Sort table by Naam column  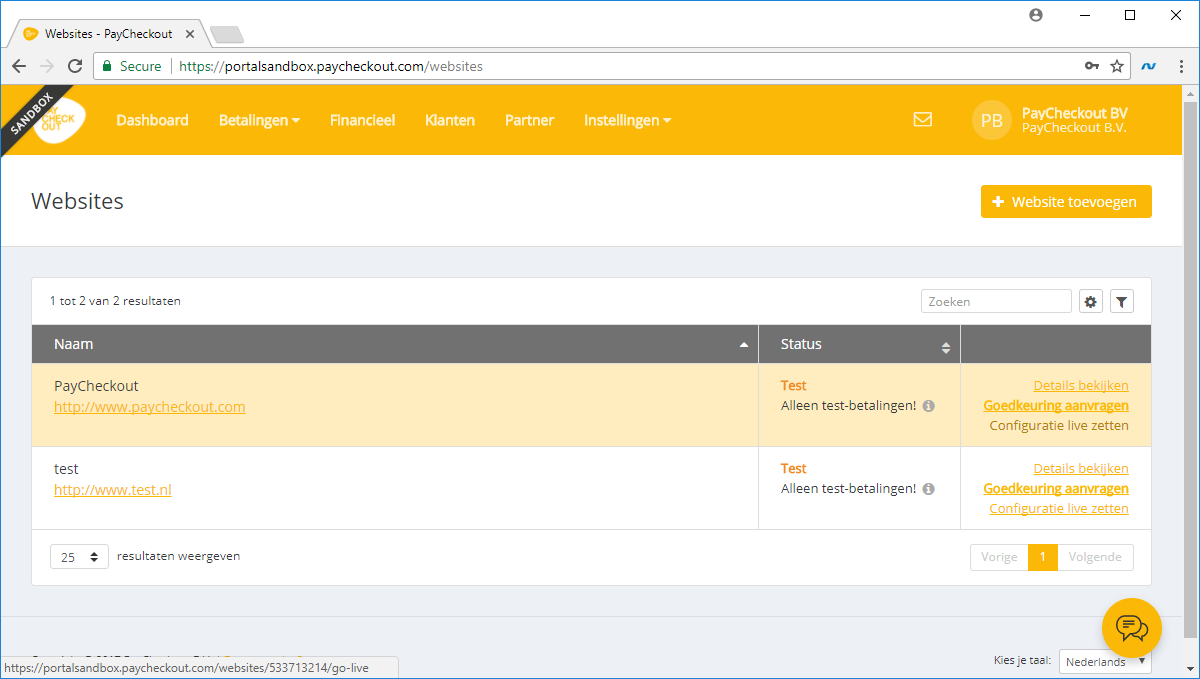(x=395, y=344)
